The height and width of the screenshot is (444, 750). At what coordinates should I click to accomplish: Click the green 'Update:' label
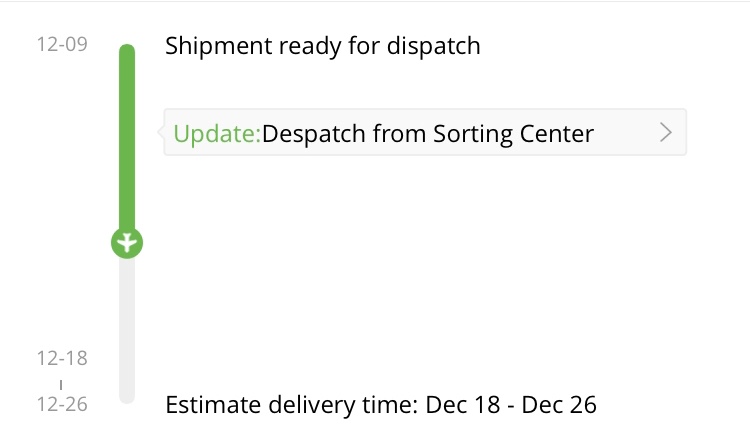coord(217,133)
